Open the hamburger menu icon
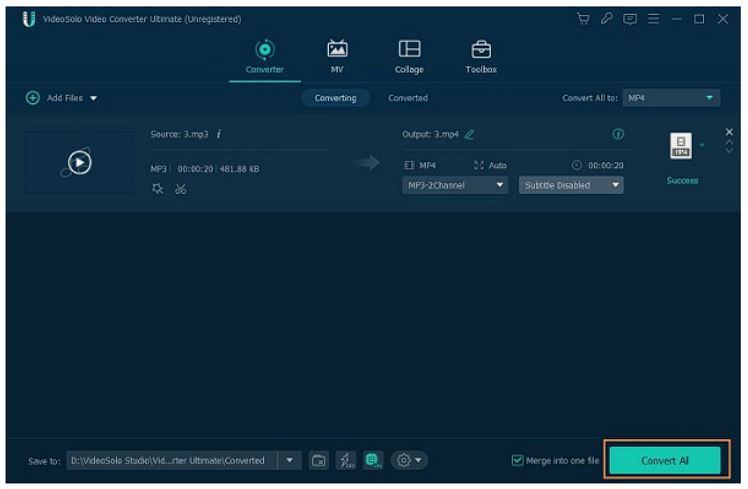Viewport: 748px width, 489px height. tap(654, 19)
